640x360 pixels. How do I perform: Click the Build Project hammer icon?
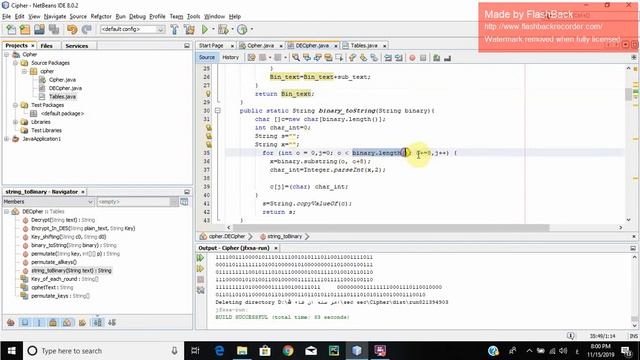coord(174,29)
